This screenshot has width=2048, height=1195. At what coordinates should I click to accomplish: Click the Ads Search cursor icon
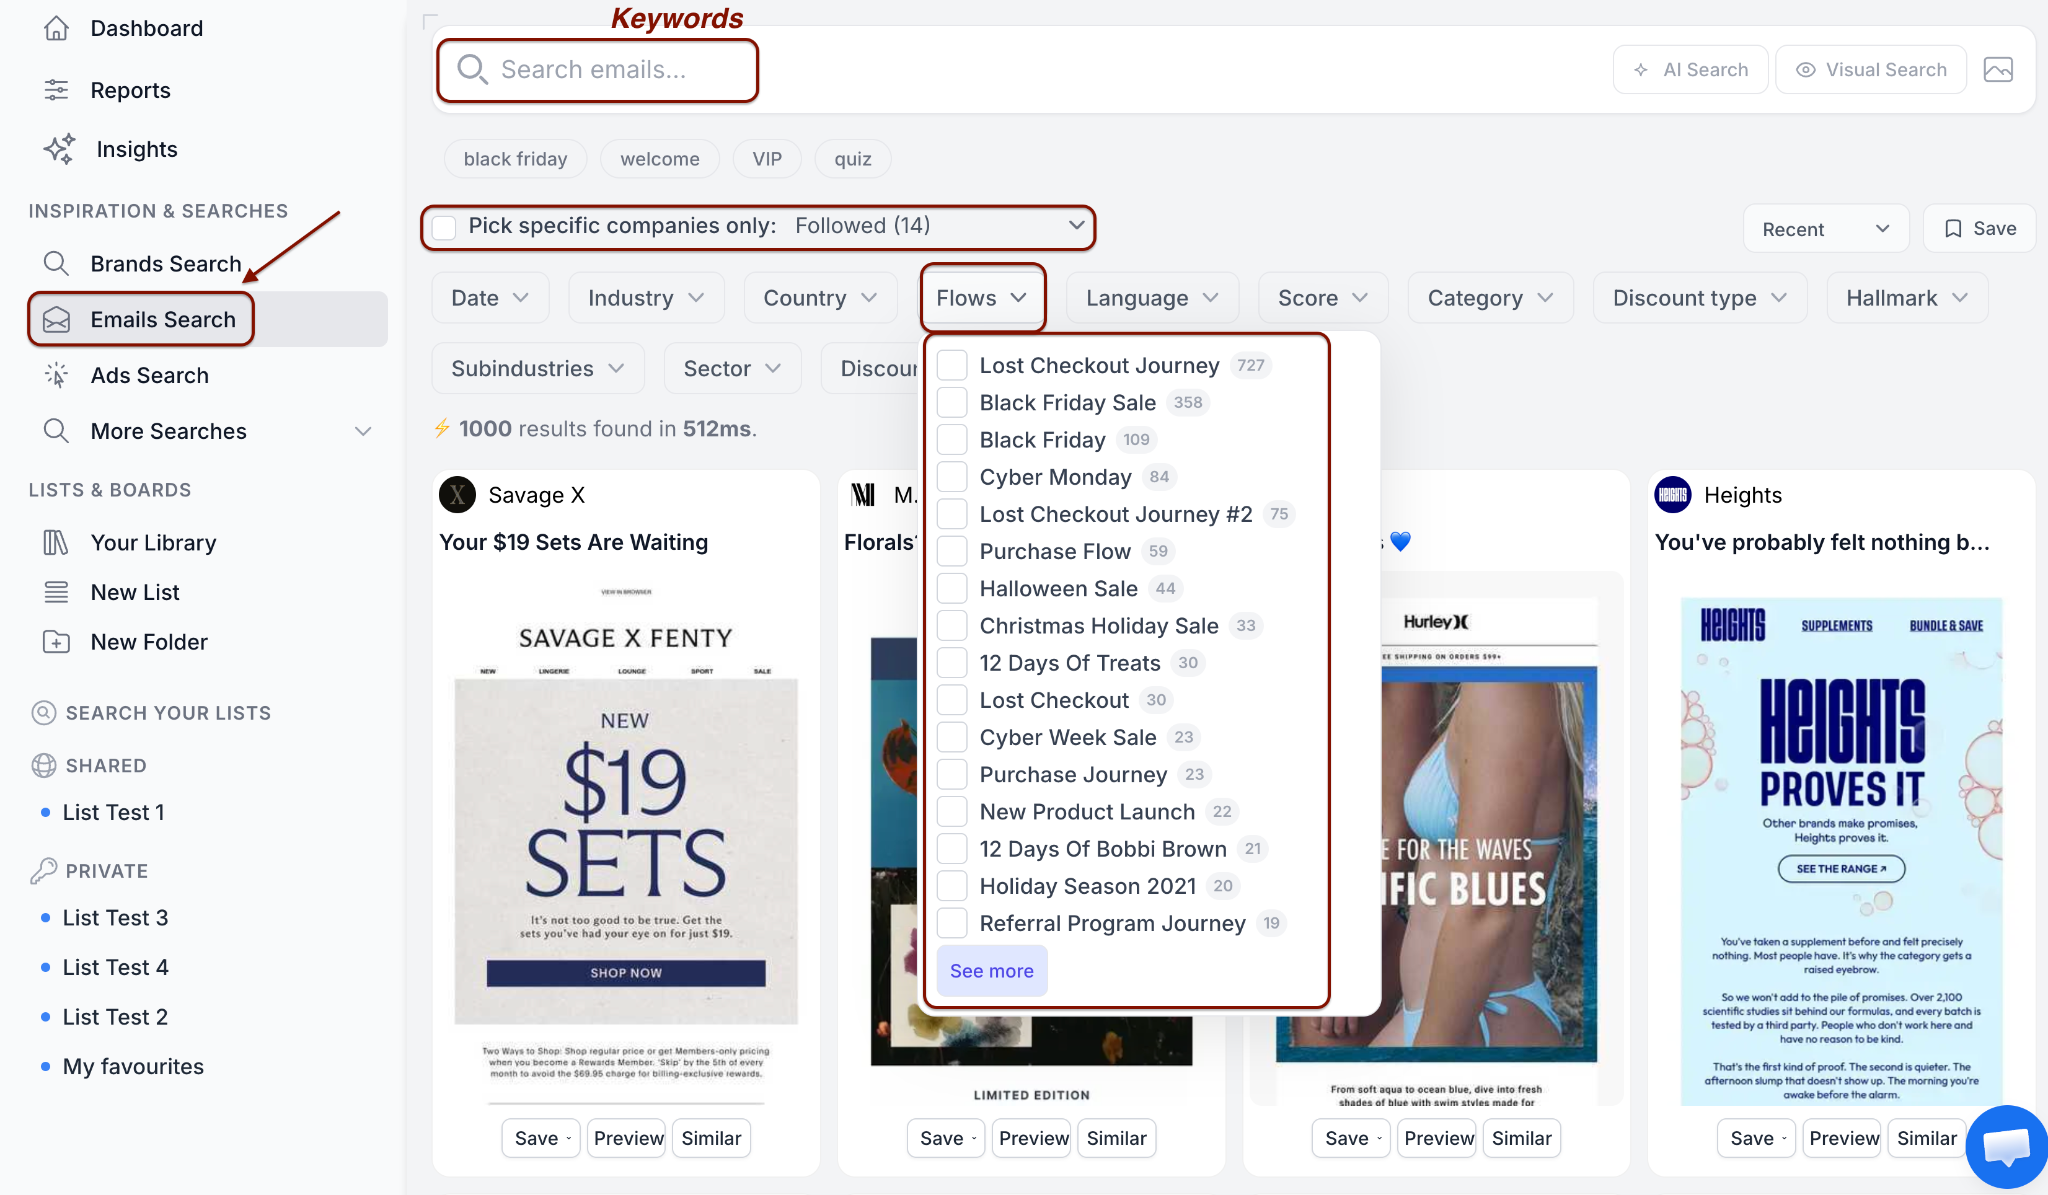pos(56,375)
